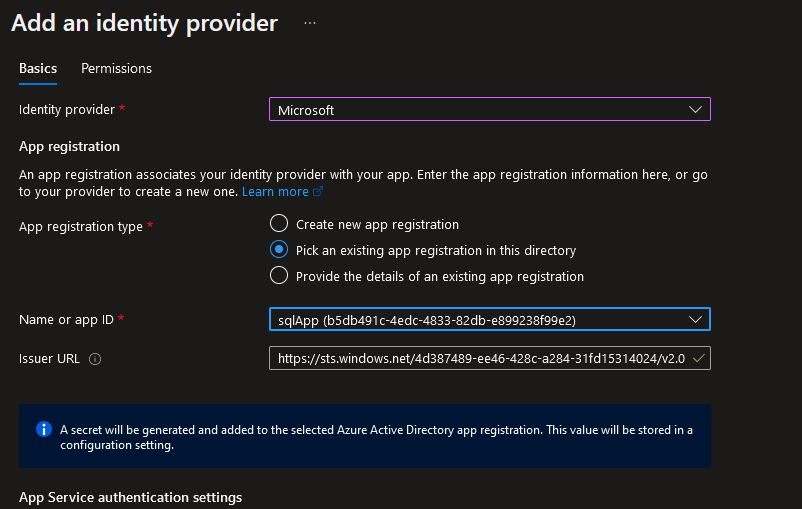This screenshot has width=802, height=509.
Task: Open the Learn more link
Action: point(275,192)
